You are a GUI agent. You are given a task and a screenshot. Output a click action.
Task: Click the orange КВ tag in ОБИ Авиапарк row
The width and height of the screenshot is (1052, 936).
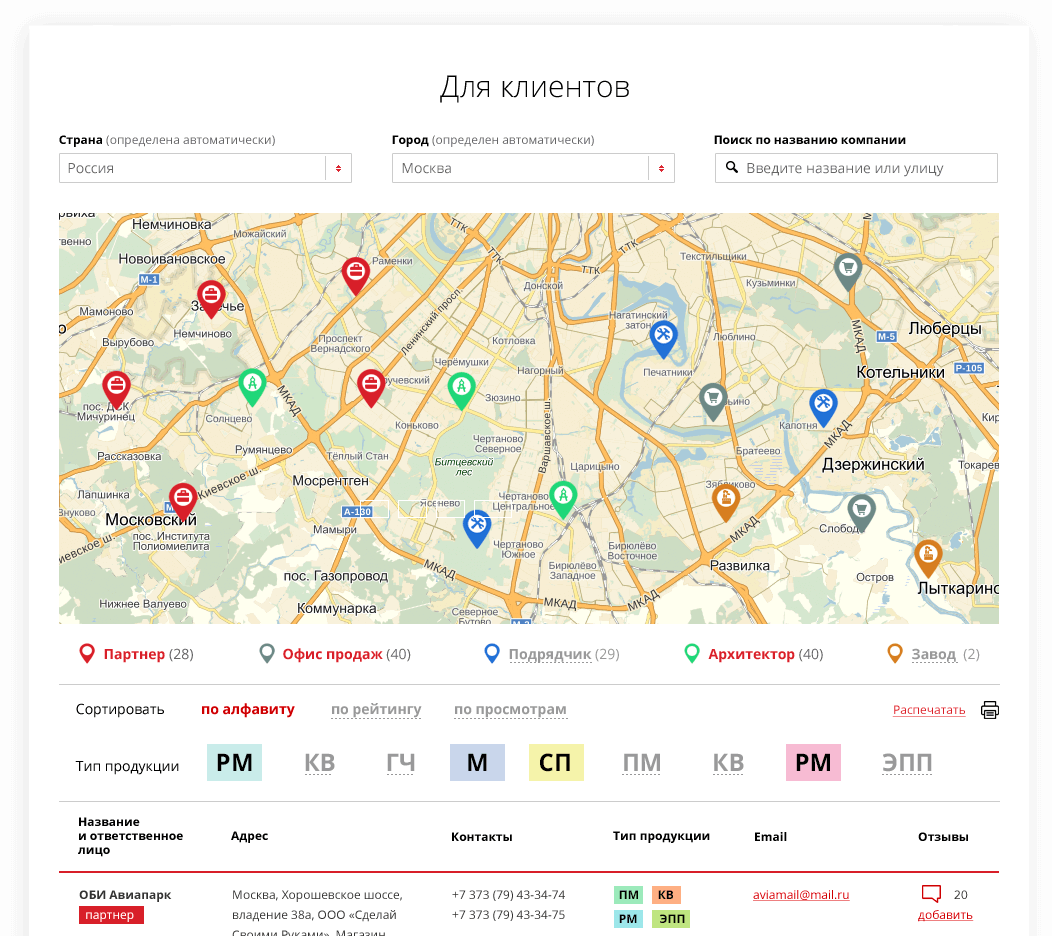666,894
